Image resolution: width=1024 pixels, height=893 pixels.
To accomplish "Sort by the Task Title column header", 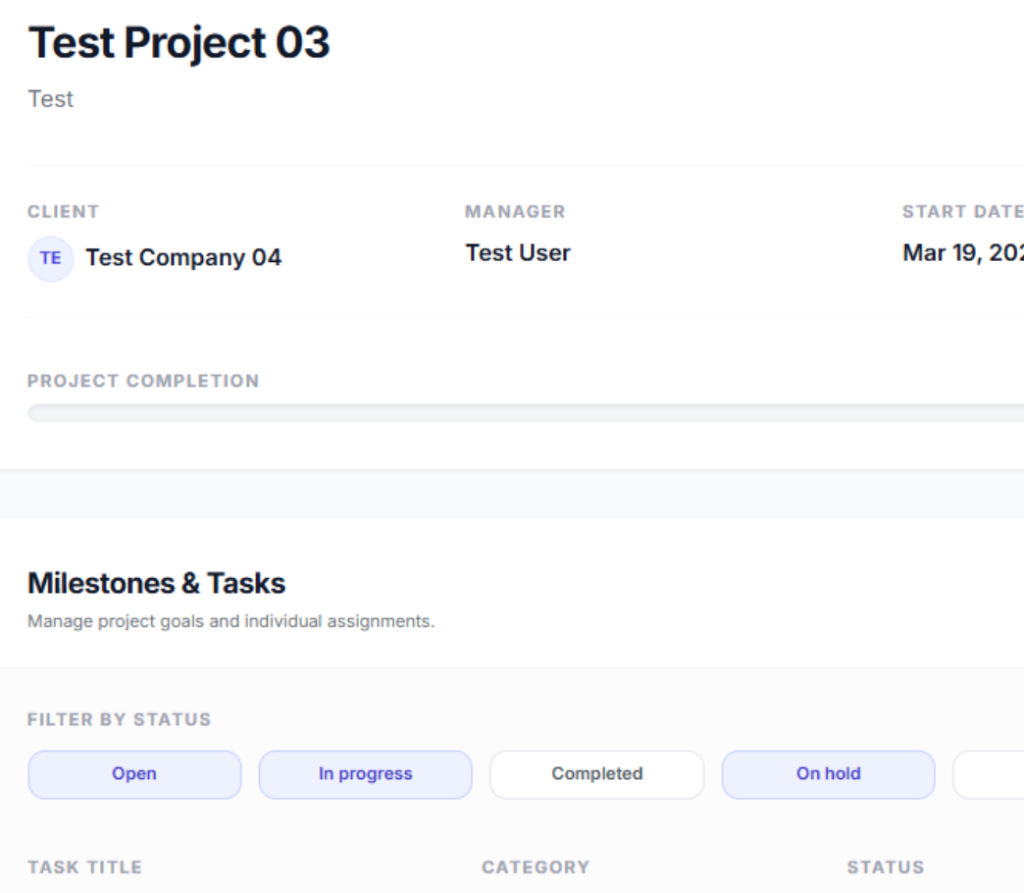I will coord(85,867).
